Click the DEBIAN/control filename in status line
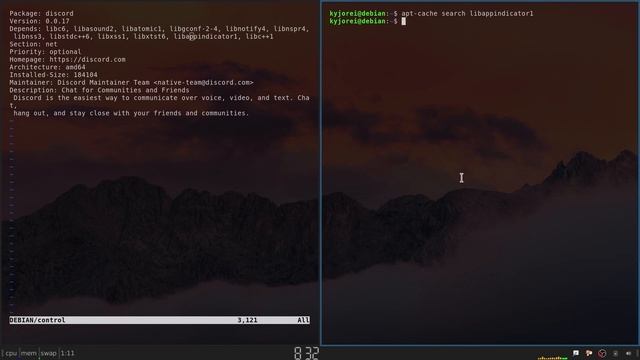 pyautogui.click(x=37, y=320)
